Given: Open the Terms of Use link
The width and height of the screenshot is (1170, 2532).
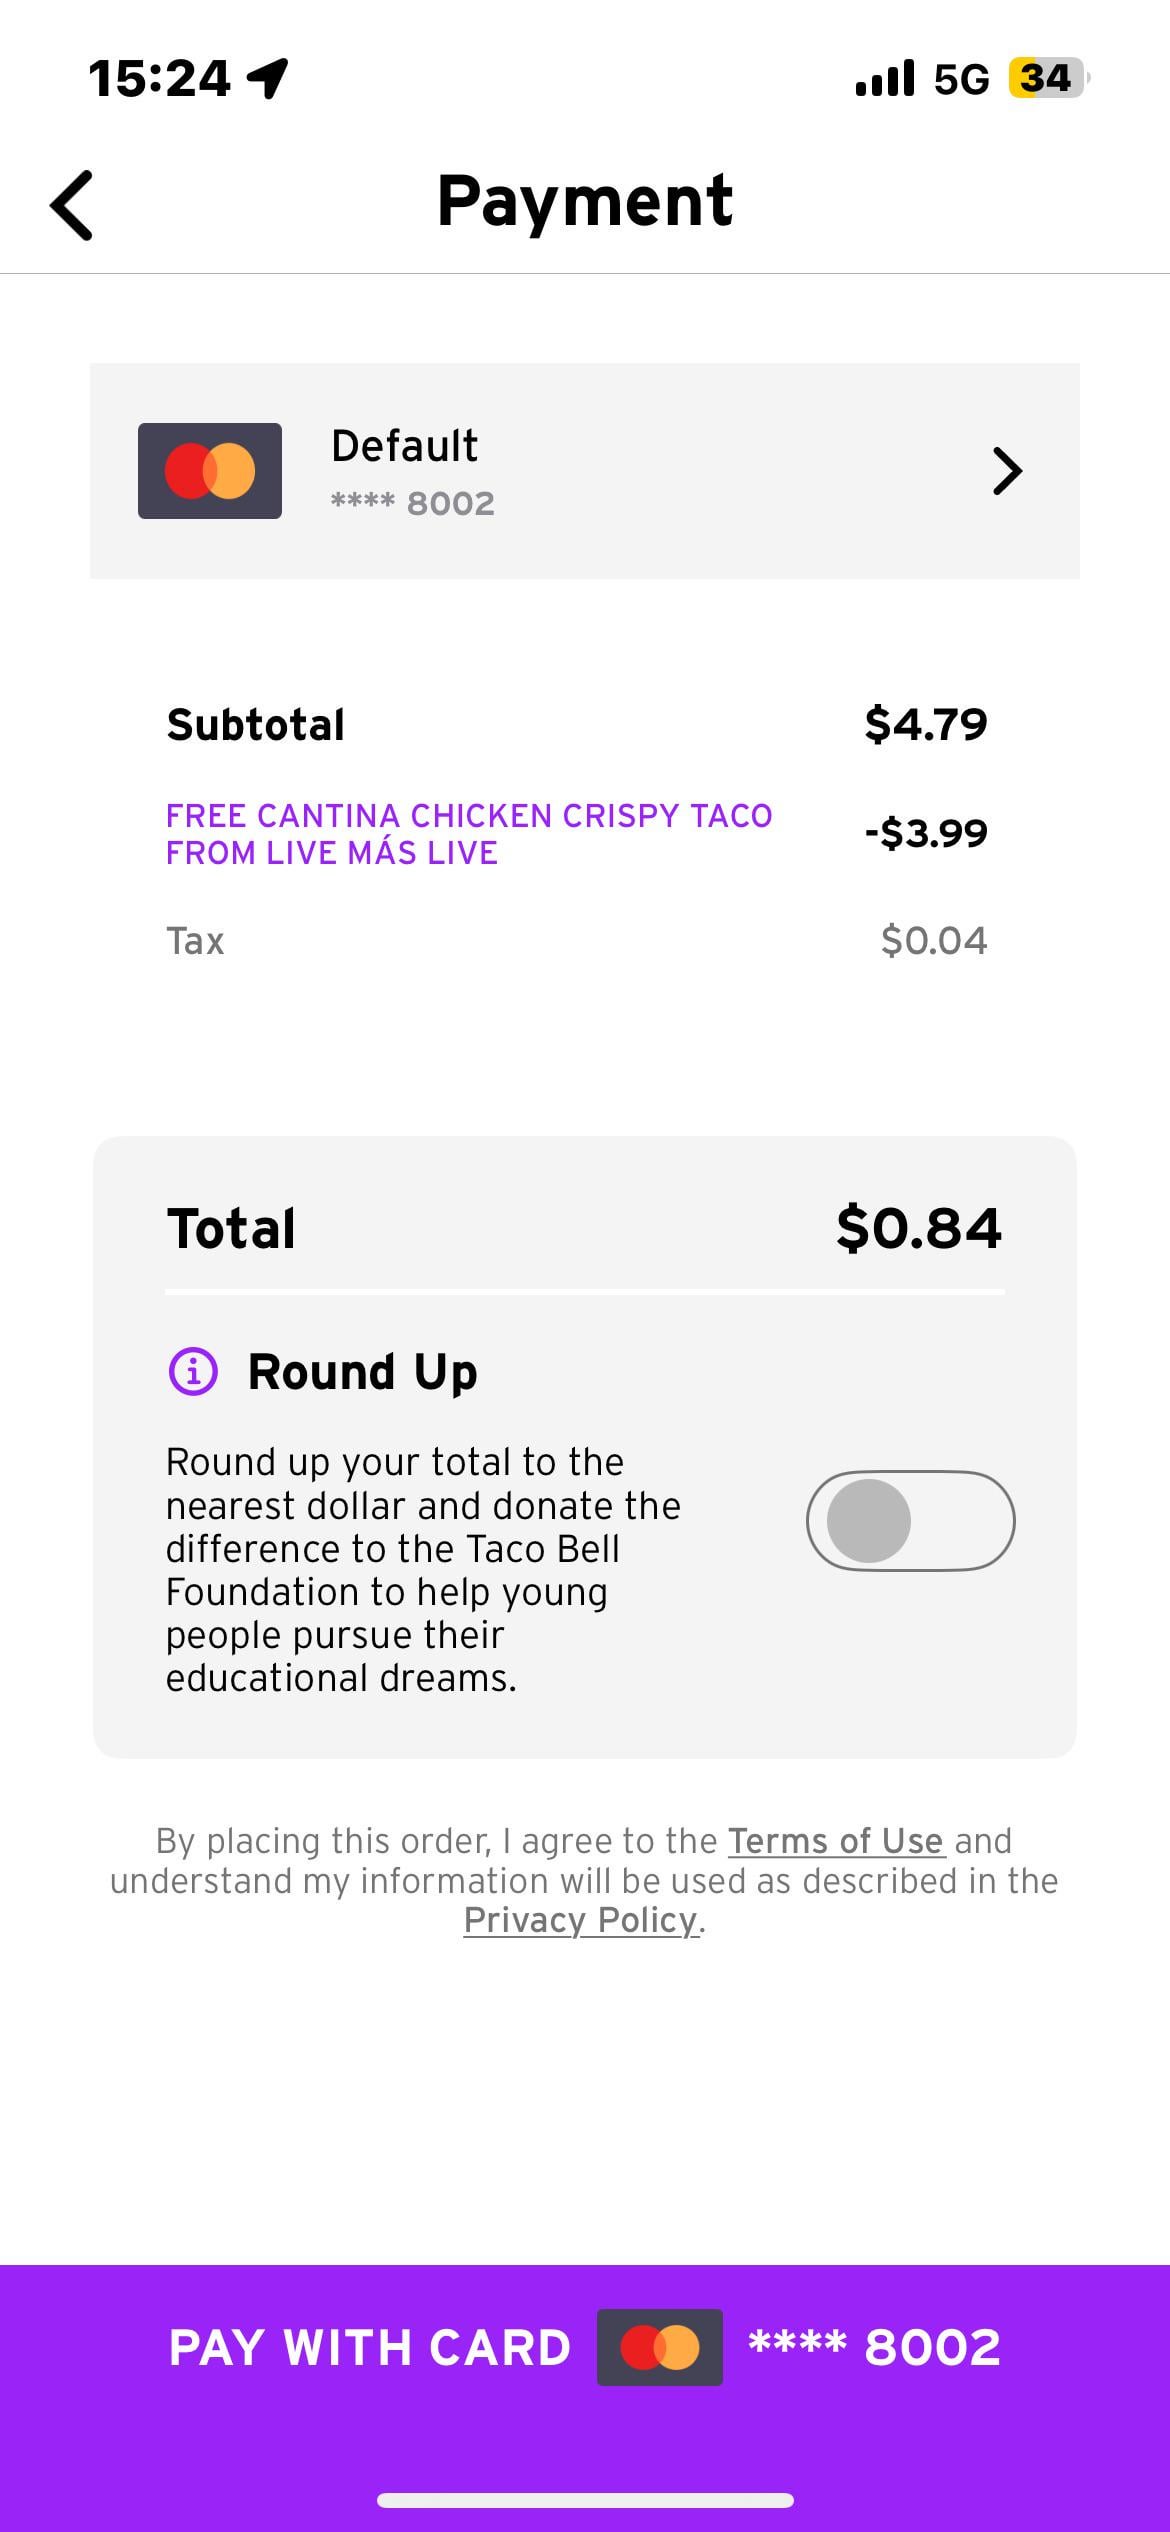Looking at the screenshot, I should [x=836, y=1841].
